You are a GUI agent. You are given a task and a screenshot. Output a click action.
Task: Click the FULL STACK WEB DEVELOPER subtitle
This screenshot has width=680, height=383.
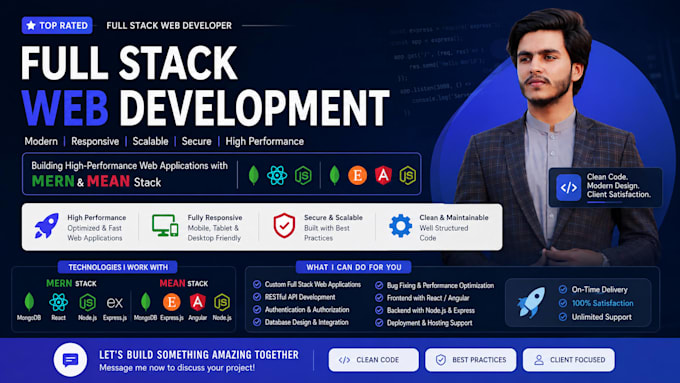click(x=169, y=26)
